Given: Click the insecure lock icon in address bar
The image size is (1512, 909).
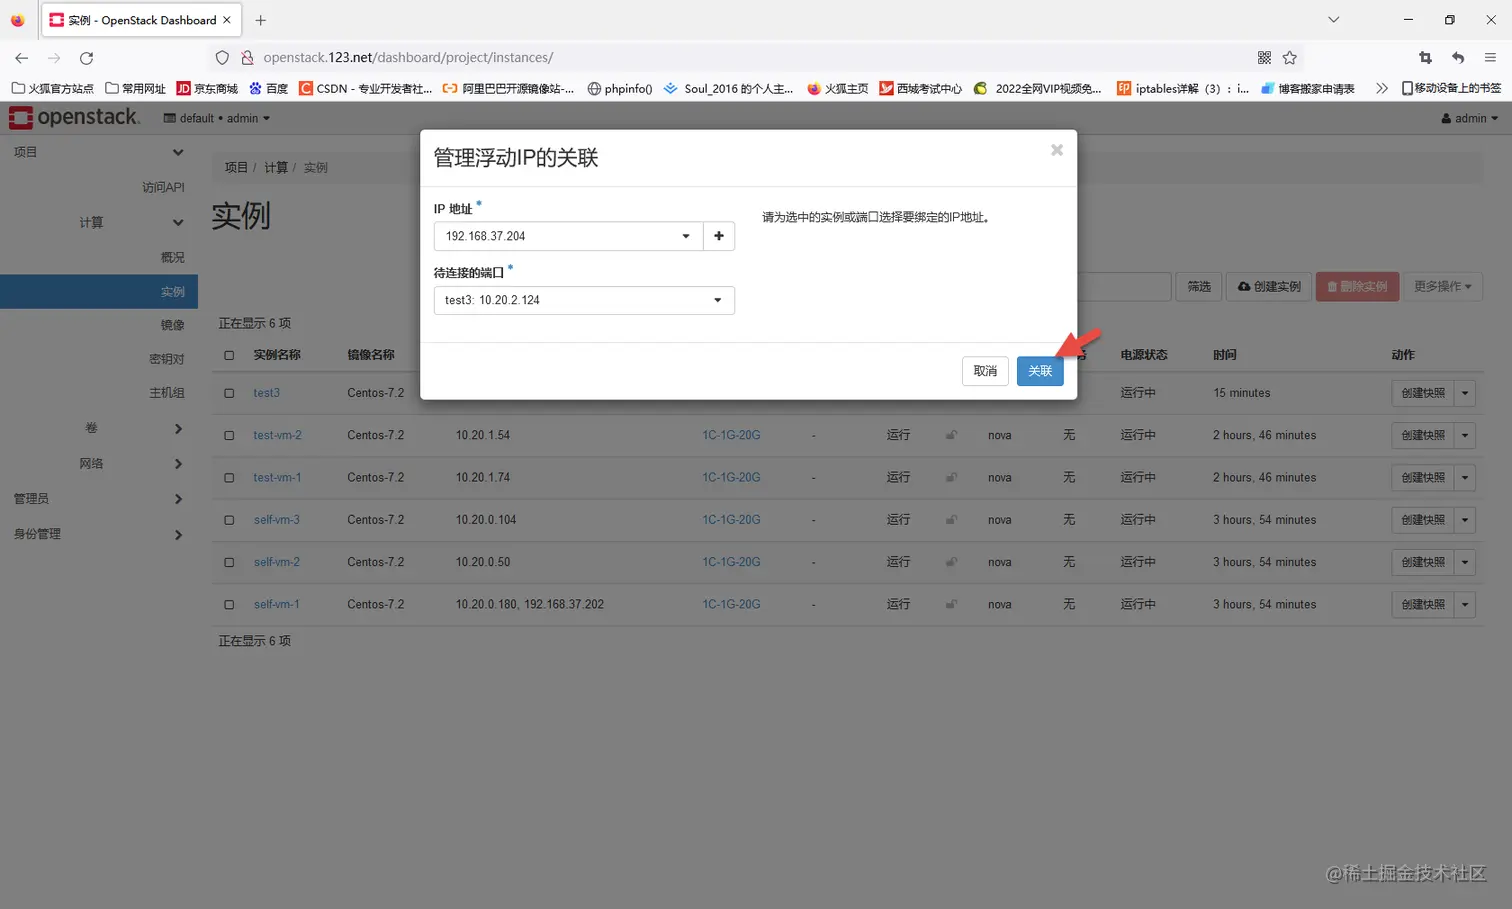Looking at the screenshot, I should [247, 58].
